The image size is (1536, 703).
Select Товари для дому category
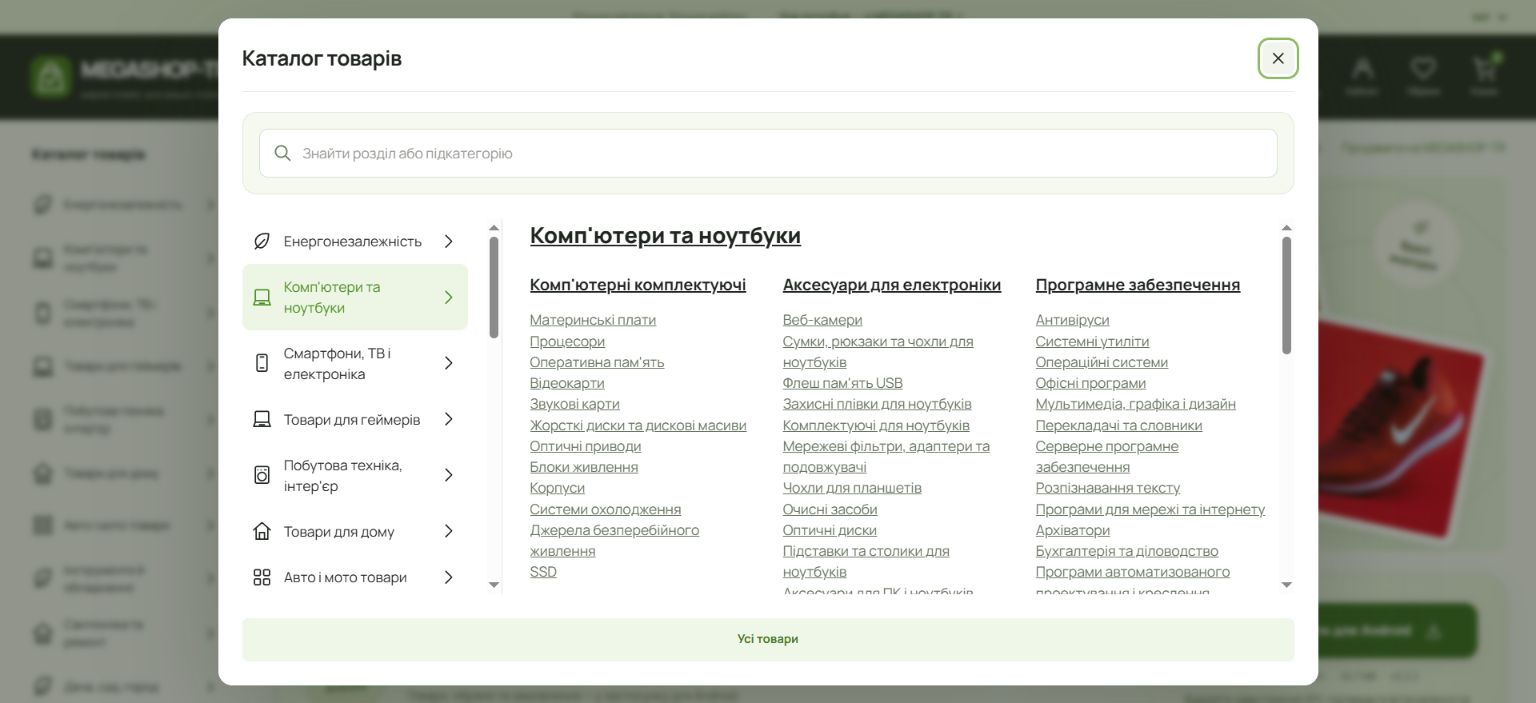point(355,531)
